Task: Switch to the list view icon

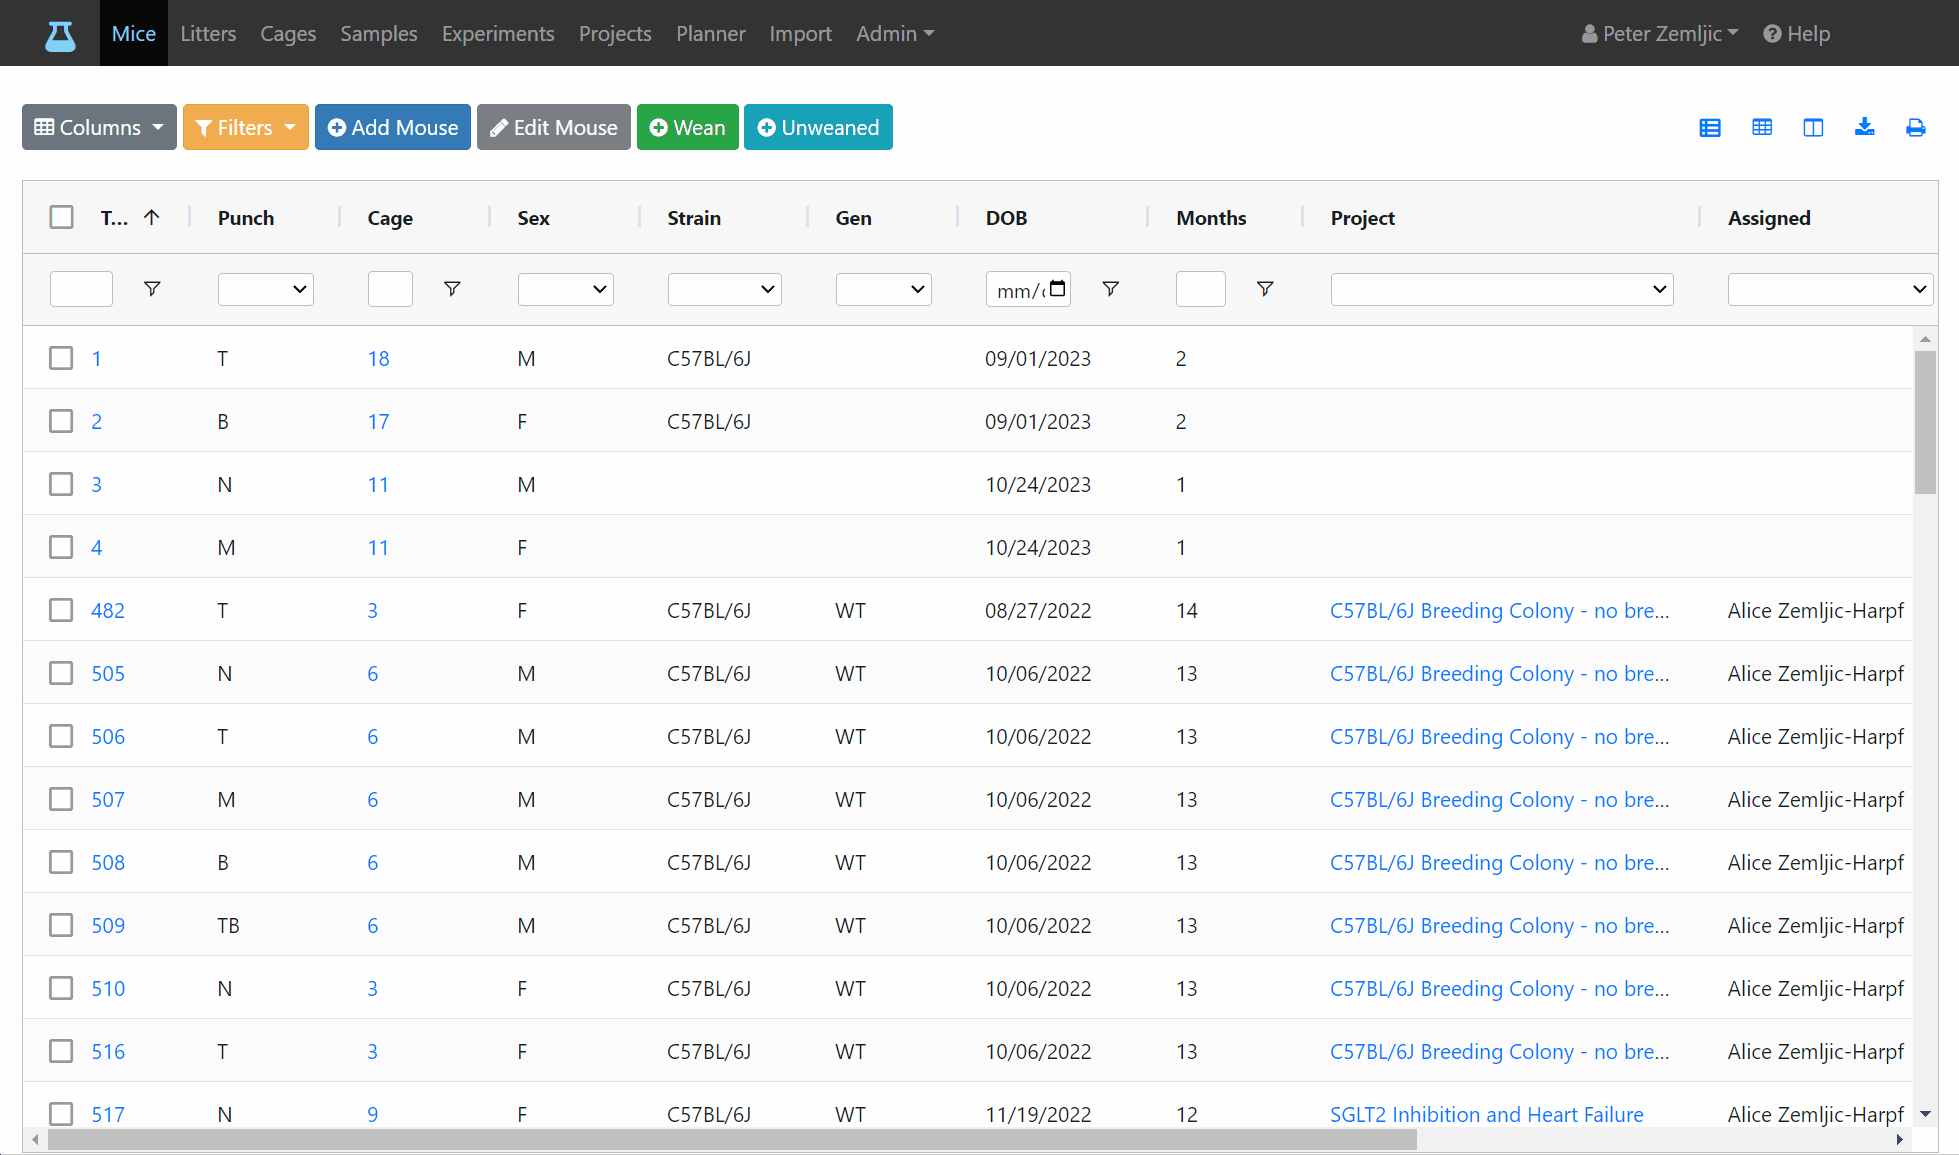Action: click(1710, 128)
